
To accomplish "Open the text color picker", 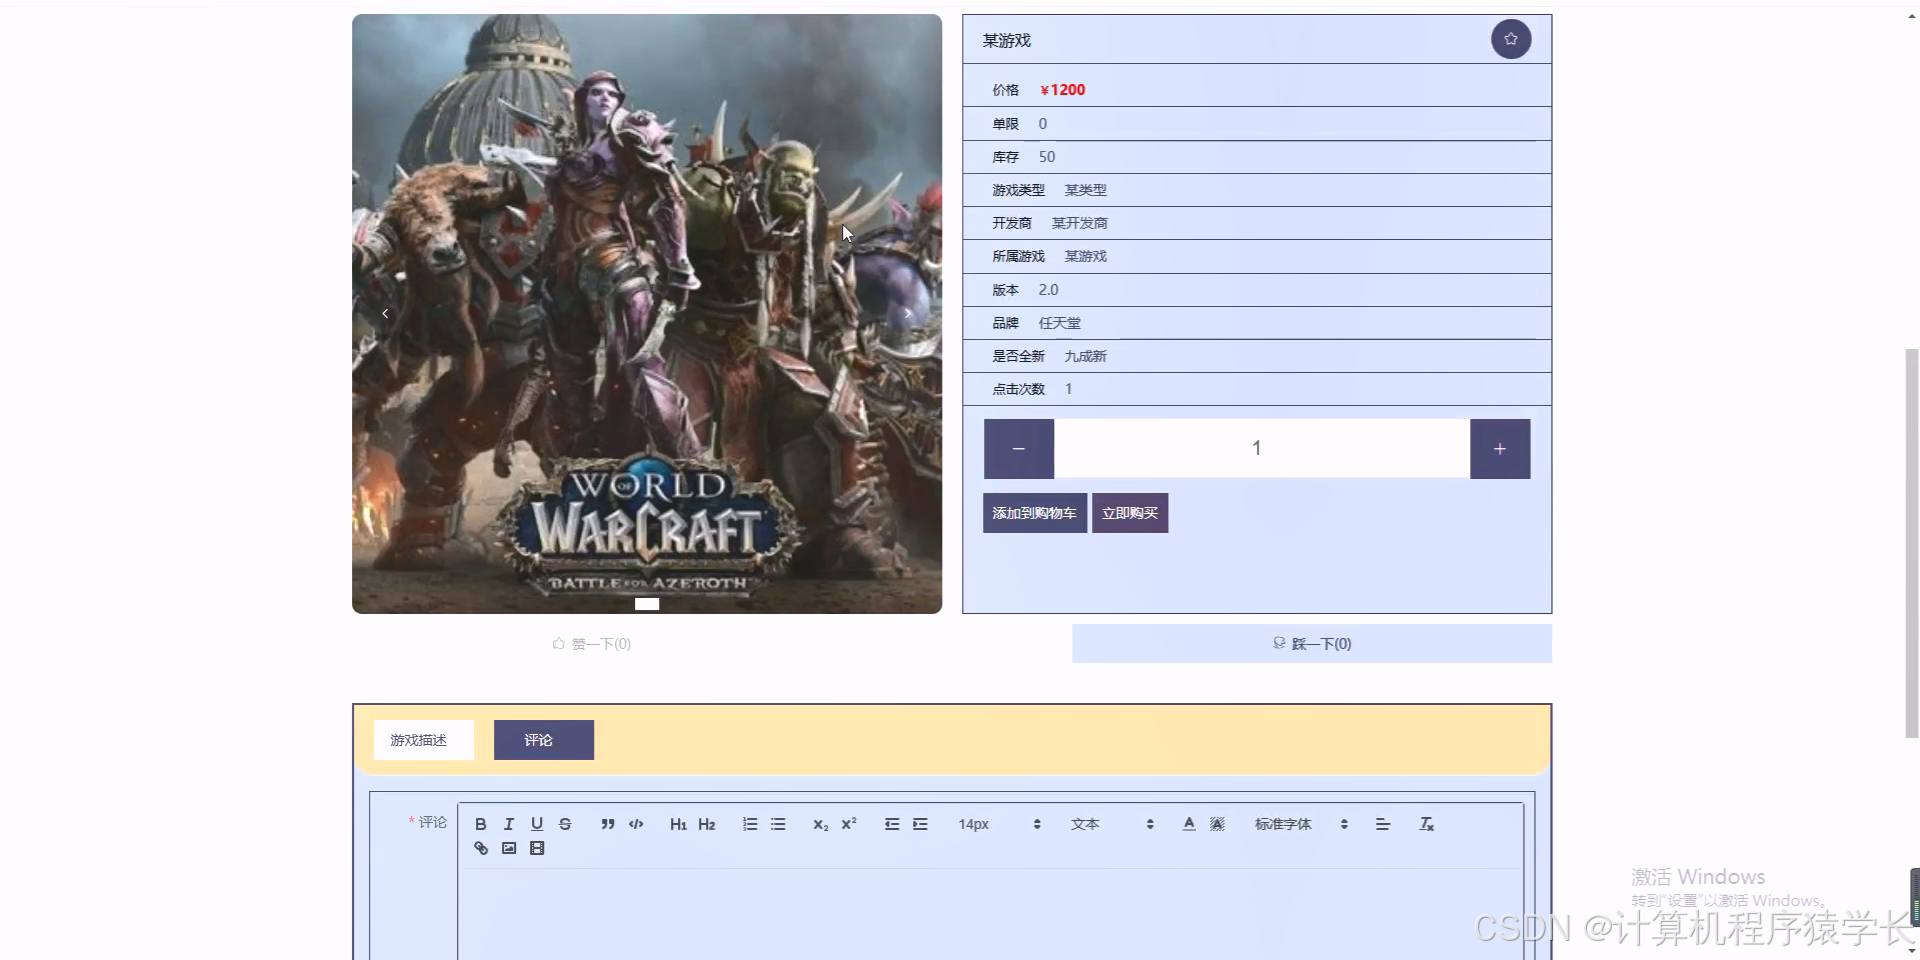I will coord(1189,824).
